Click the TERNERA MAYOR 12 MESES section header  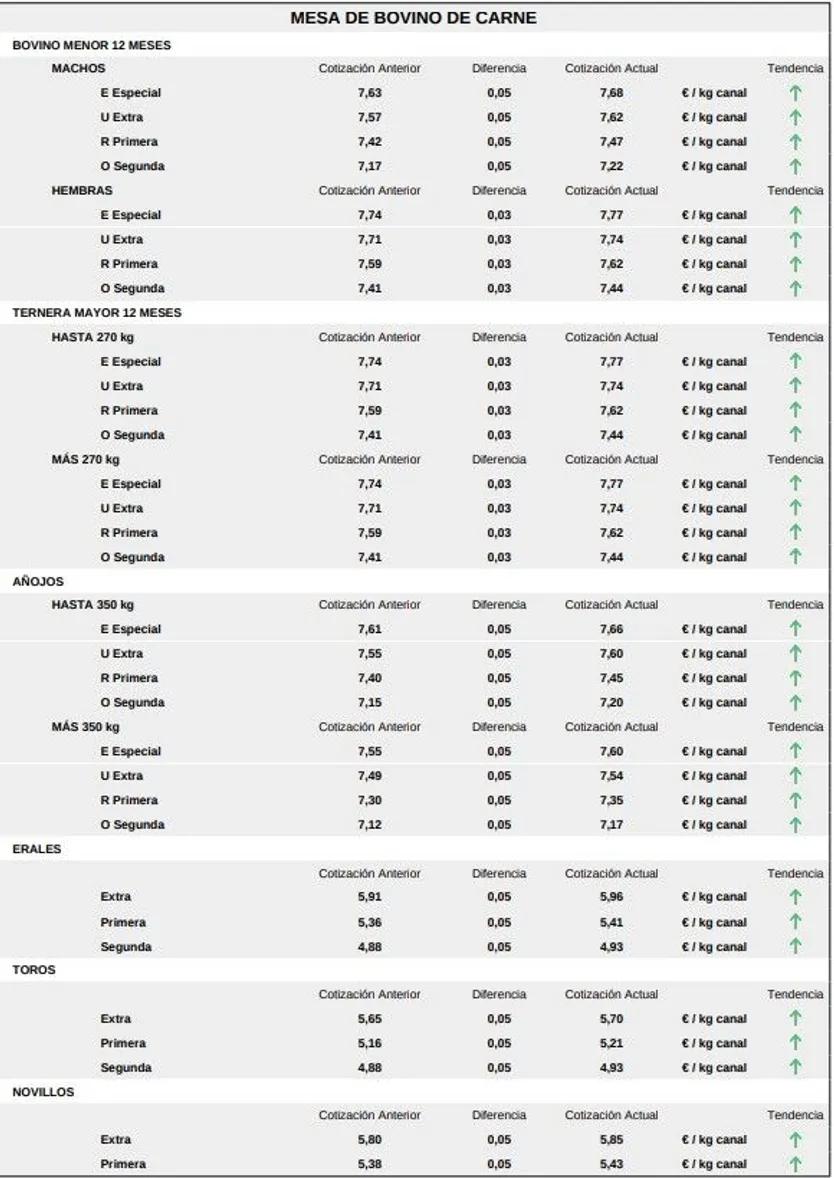pyautogui.click(x=97, y=313)
